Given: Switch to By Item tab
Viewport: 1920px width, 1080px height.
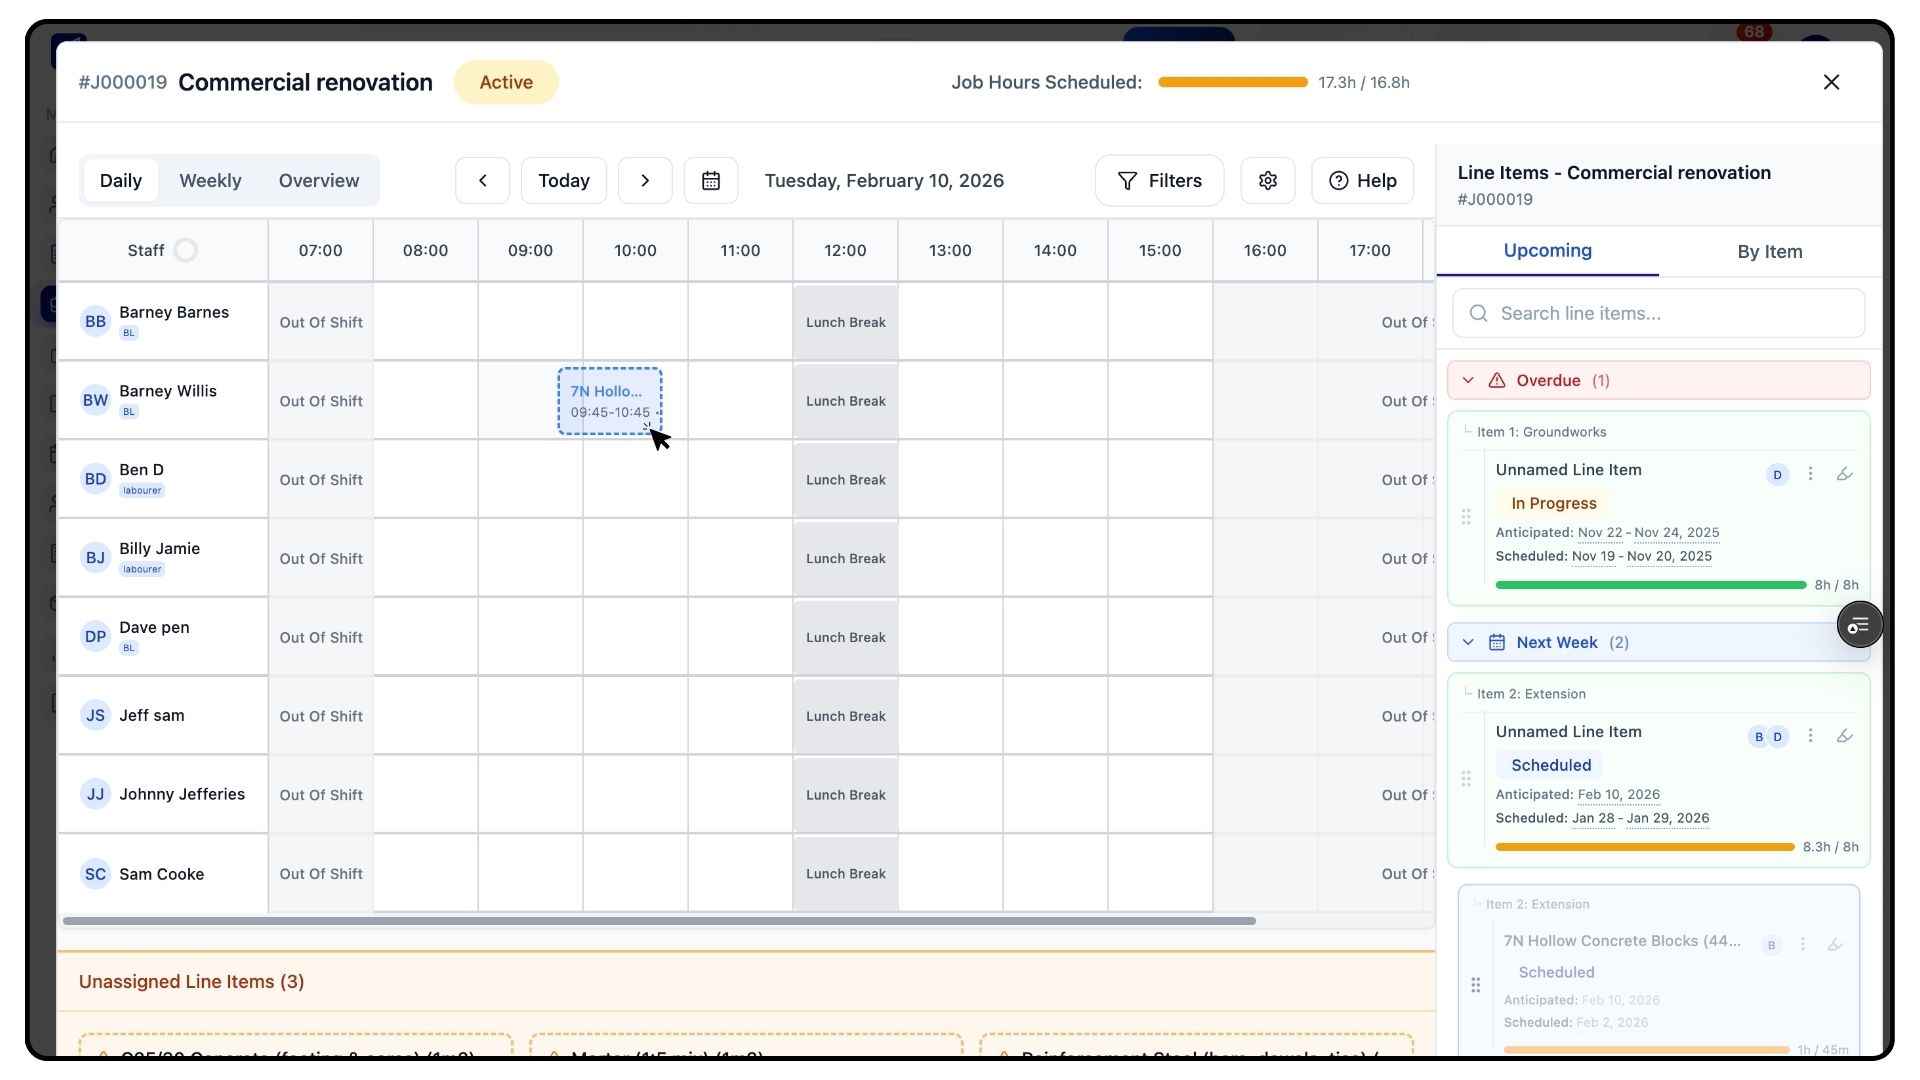Looking at the screenshot, I should [x=1769, y=252].
